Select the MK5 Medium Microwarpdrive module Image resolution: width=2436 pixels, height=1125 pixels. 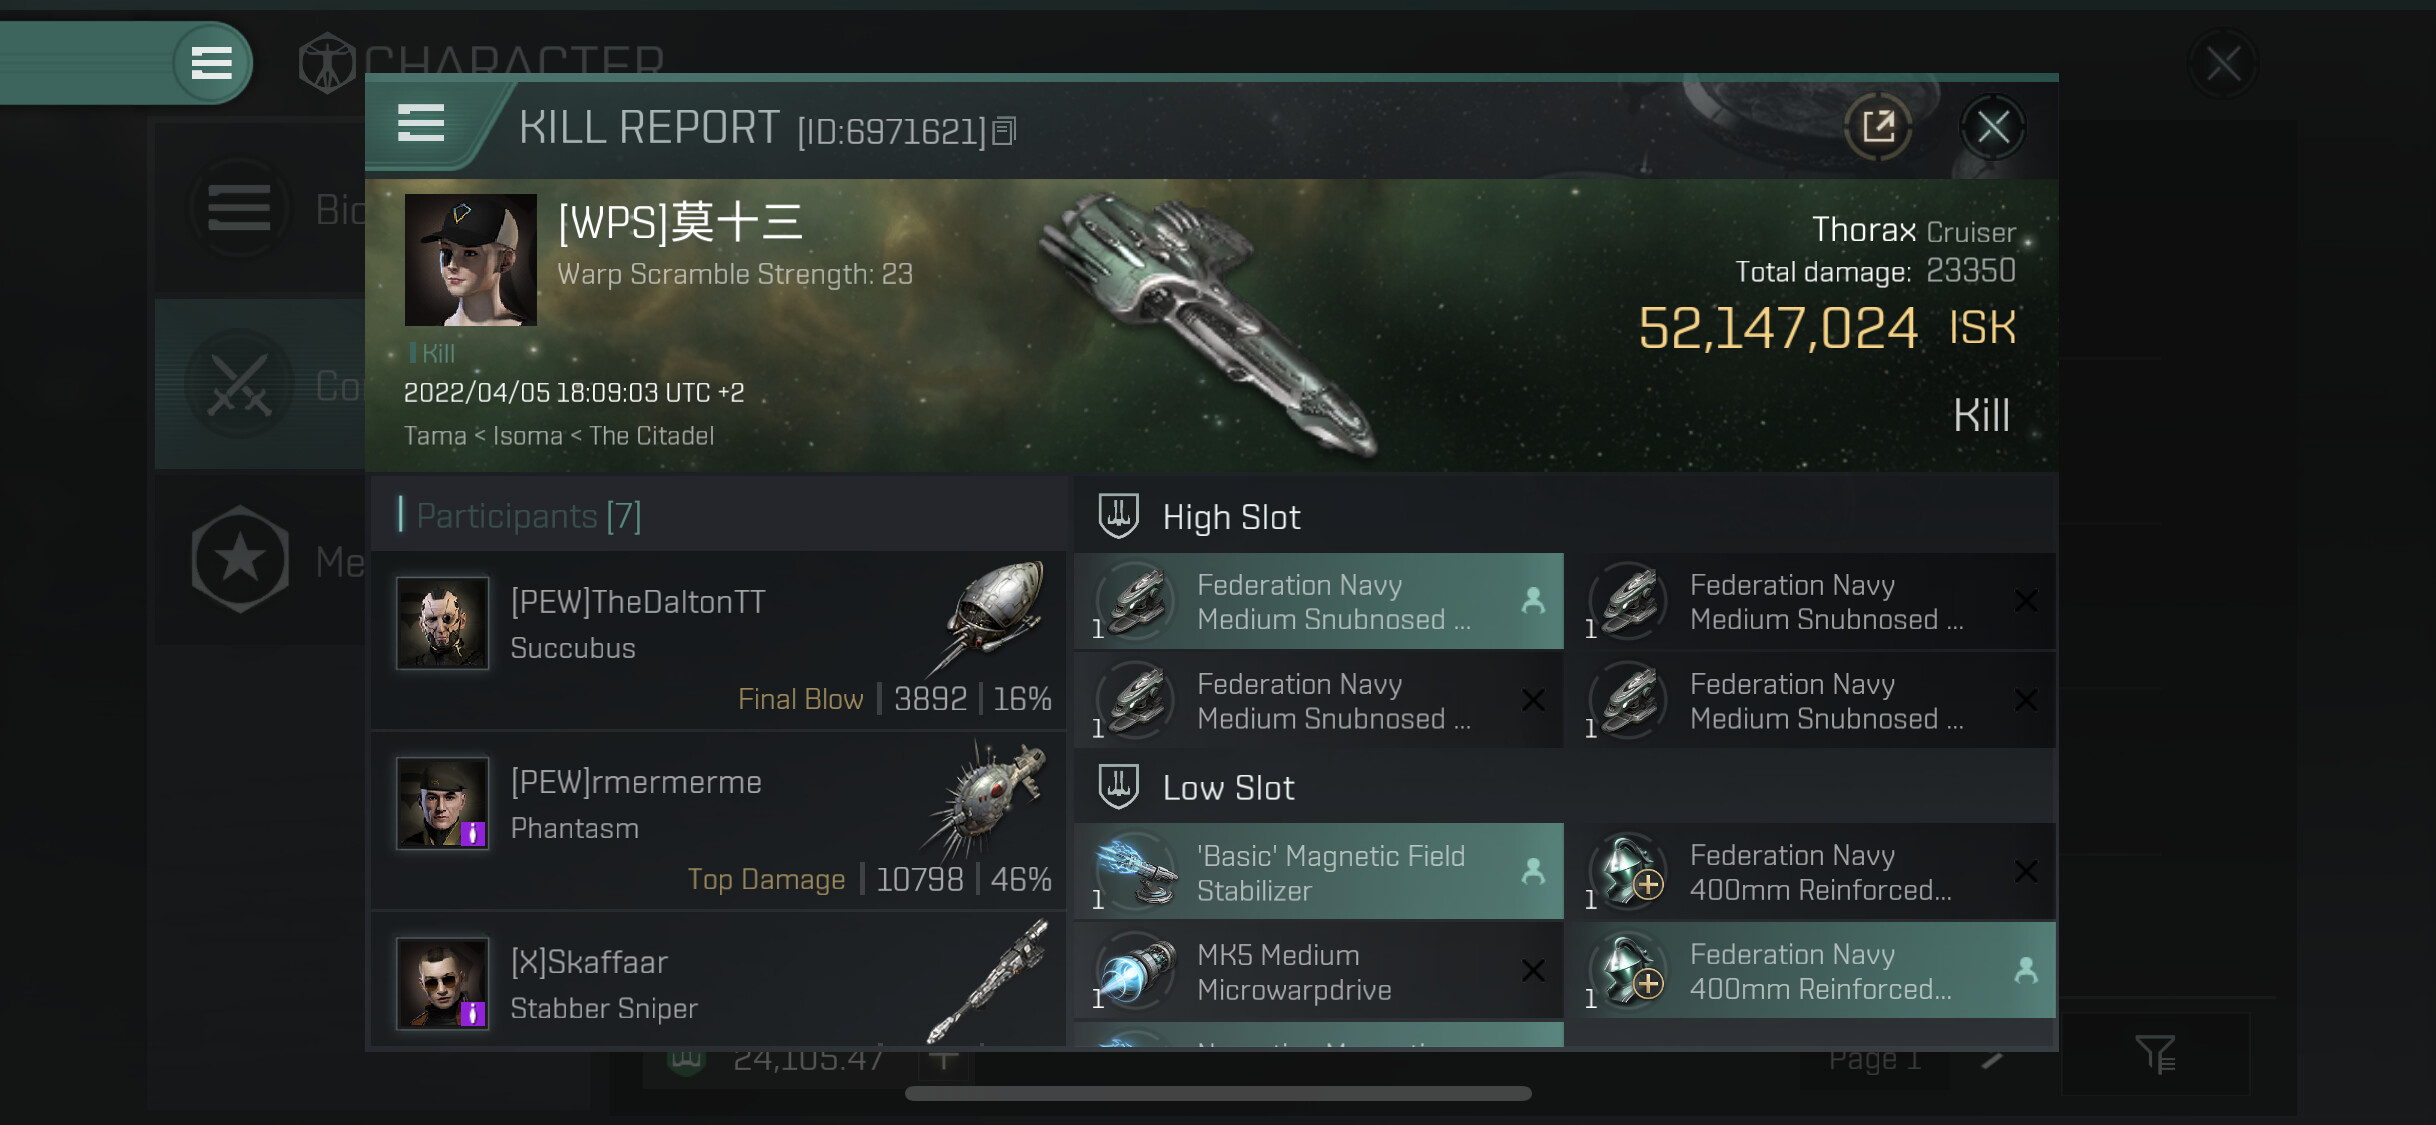pyautogui.click(x=1318, y=971)
